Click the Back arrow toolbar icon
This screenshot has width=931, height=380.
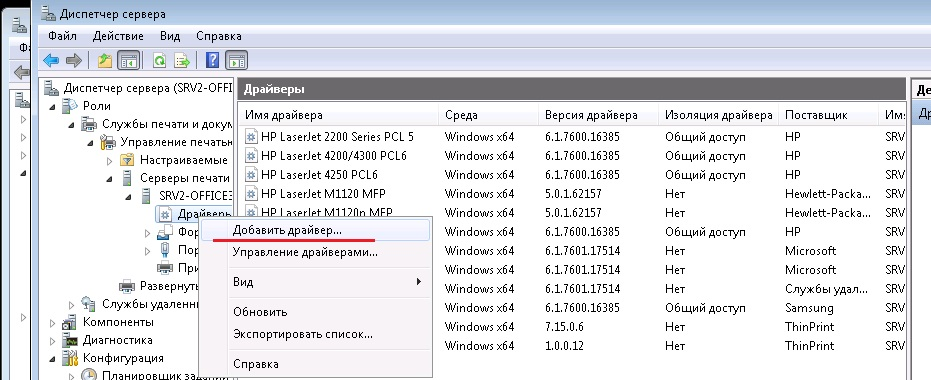click(51, 60)
